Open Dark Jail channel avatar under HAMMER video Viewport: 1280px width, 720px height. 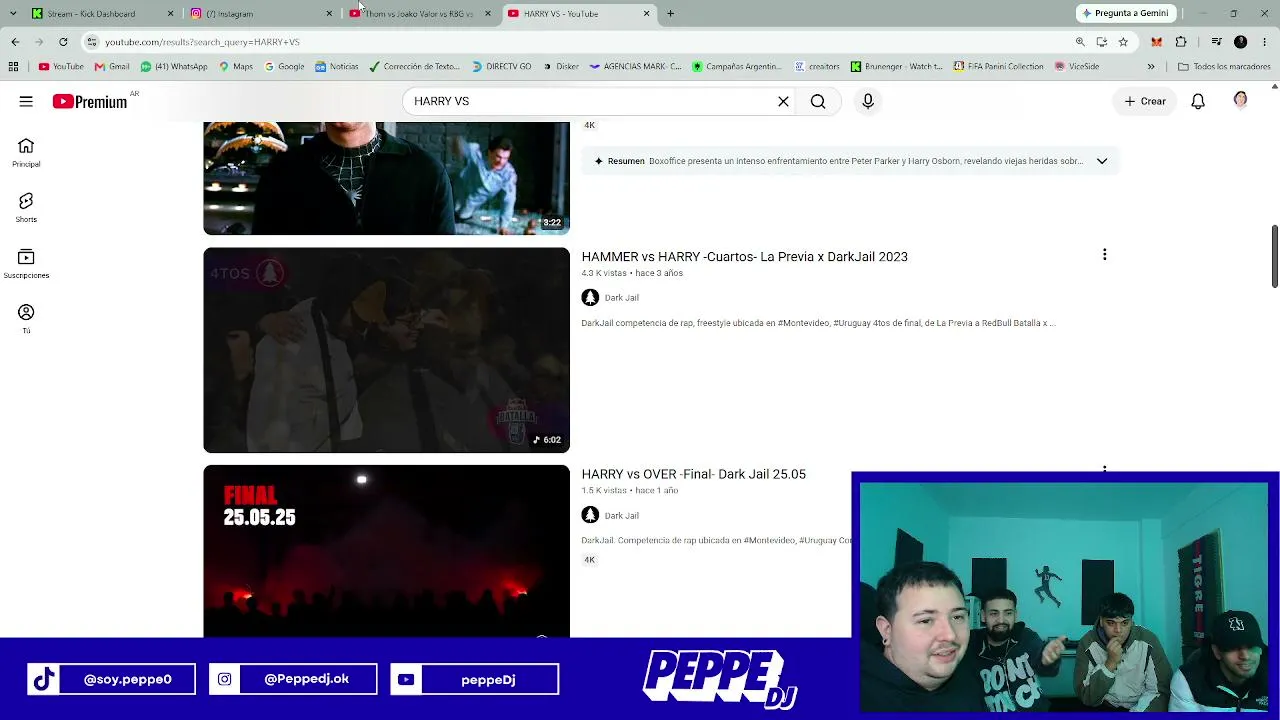(x=590, y=297)
